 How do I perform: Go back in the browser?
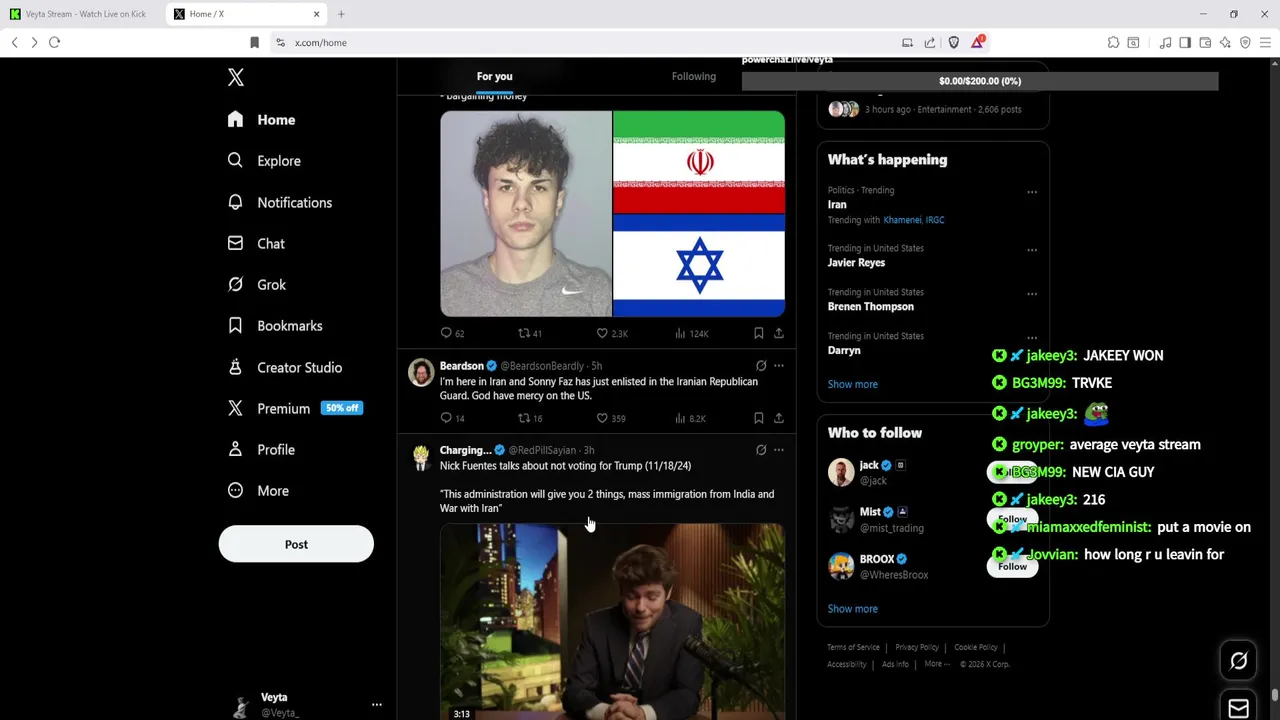pos(15,42)
